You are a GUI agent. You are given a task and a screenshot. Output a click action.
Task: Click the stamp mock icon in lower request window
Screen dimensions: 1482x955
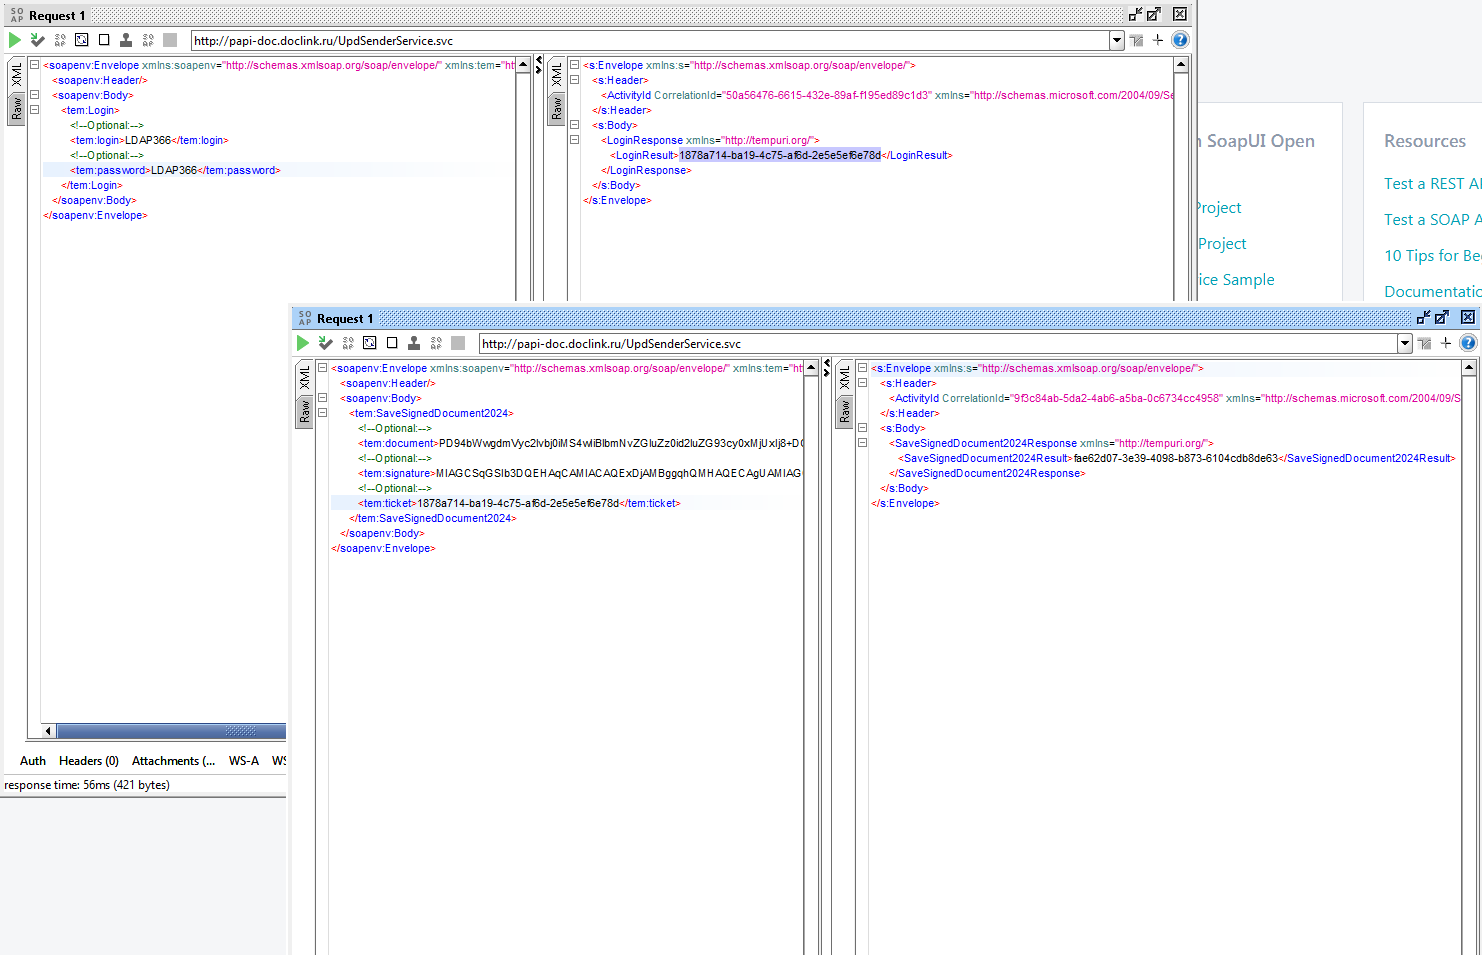414,343
